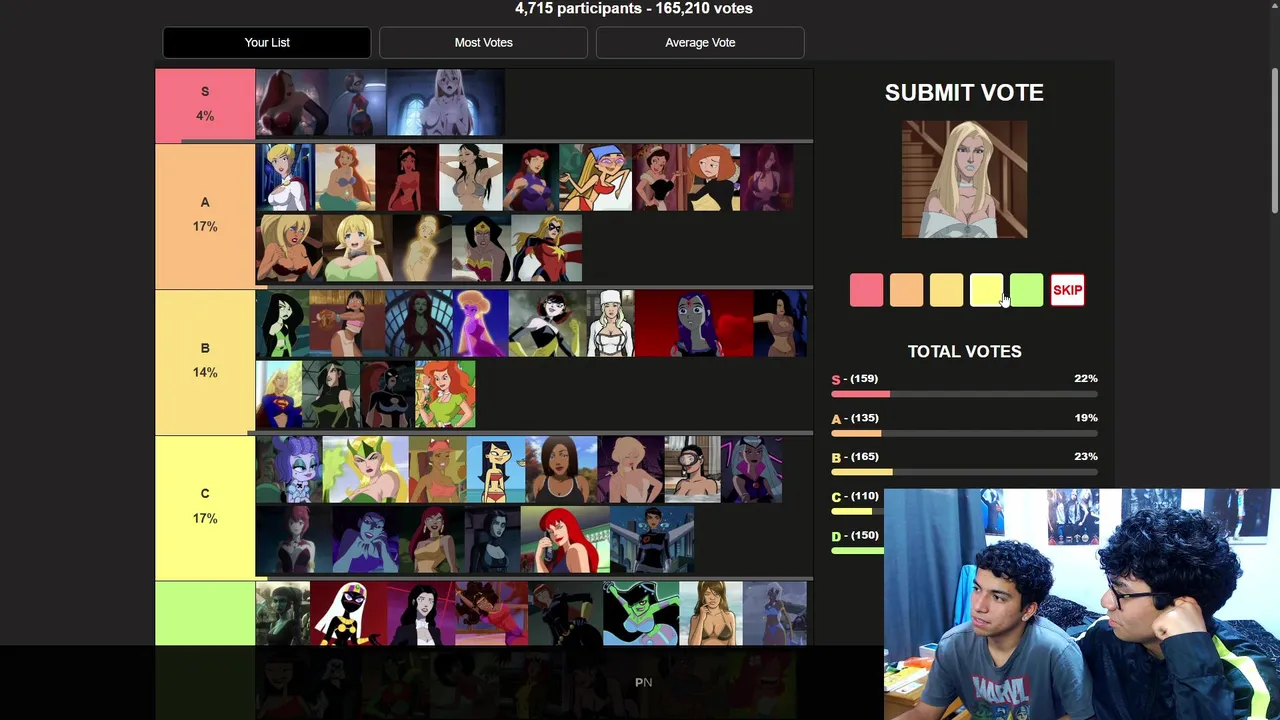Select the red-haired mermaid thumbnail in A tier

click(345, 178)
